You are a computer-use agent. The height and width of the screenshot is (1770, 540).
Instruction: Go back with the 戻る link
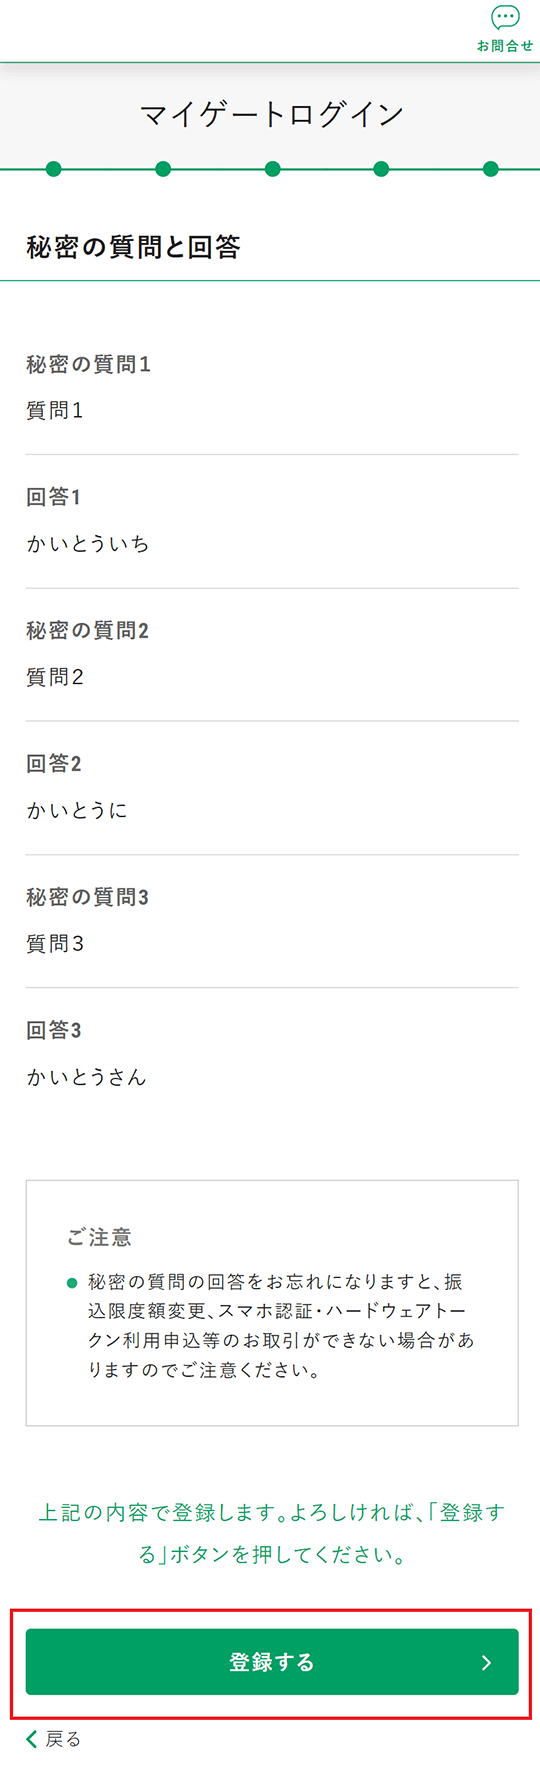[x=63, y=1739]
